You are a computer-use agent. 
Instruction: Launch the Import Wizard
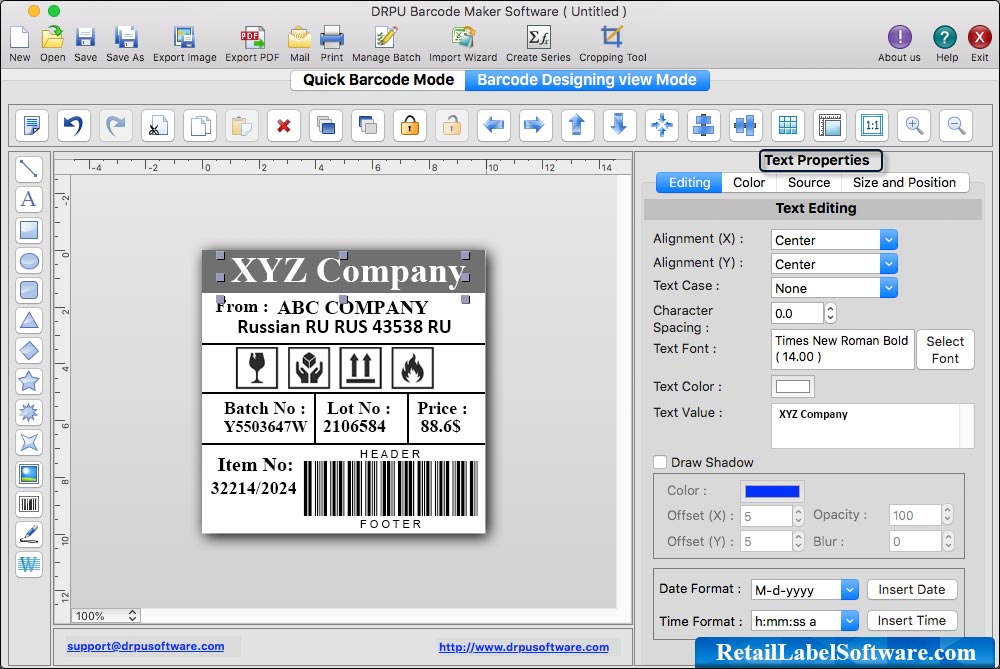[462, 40]
